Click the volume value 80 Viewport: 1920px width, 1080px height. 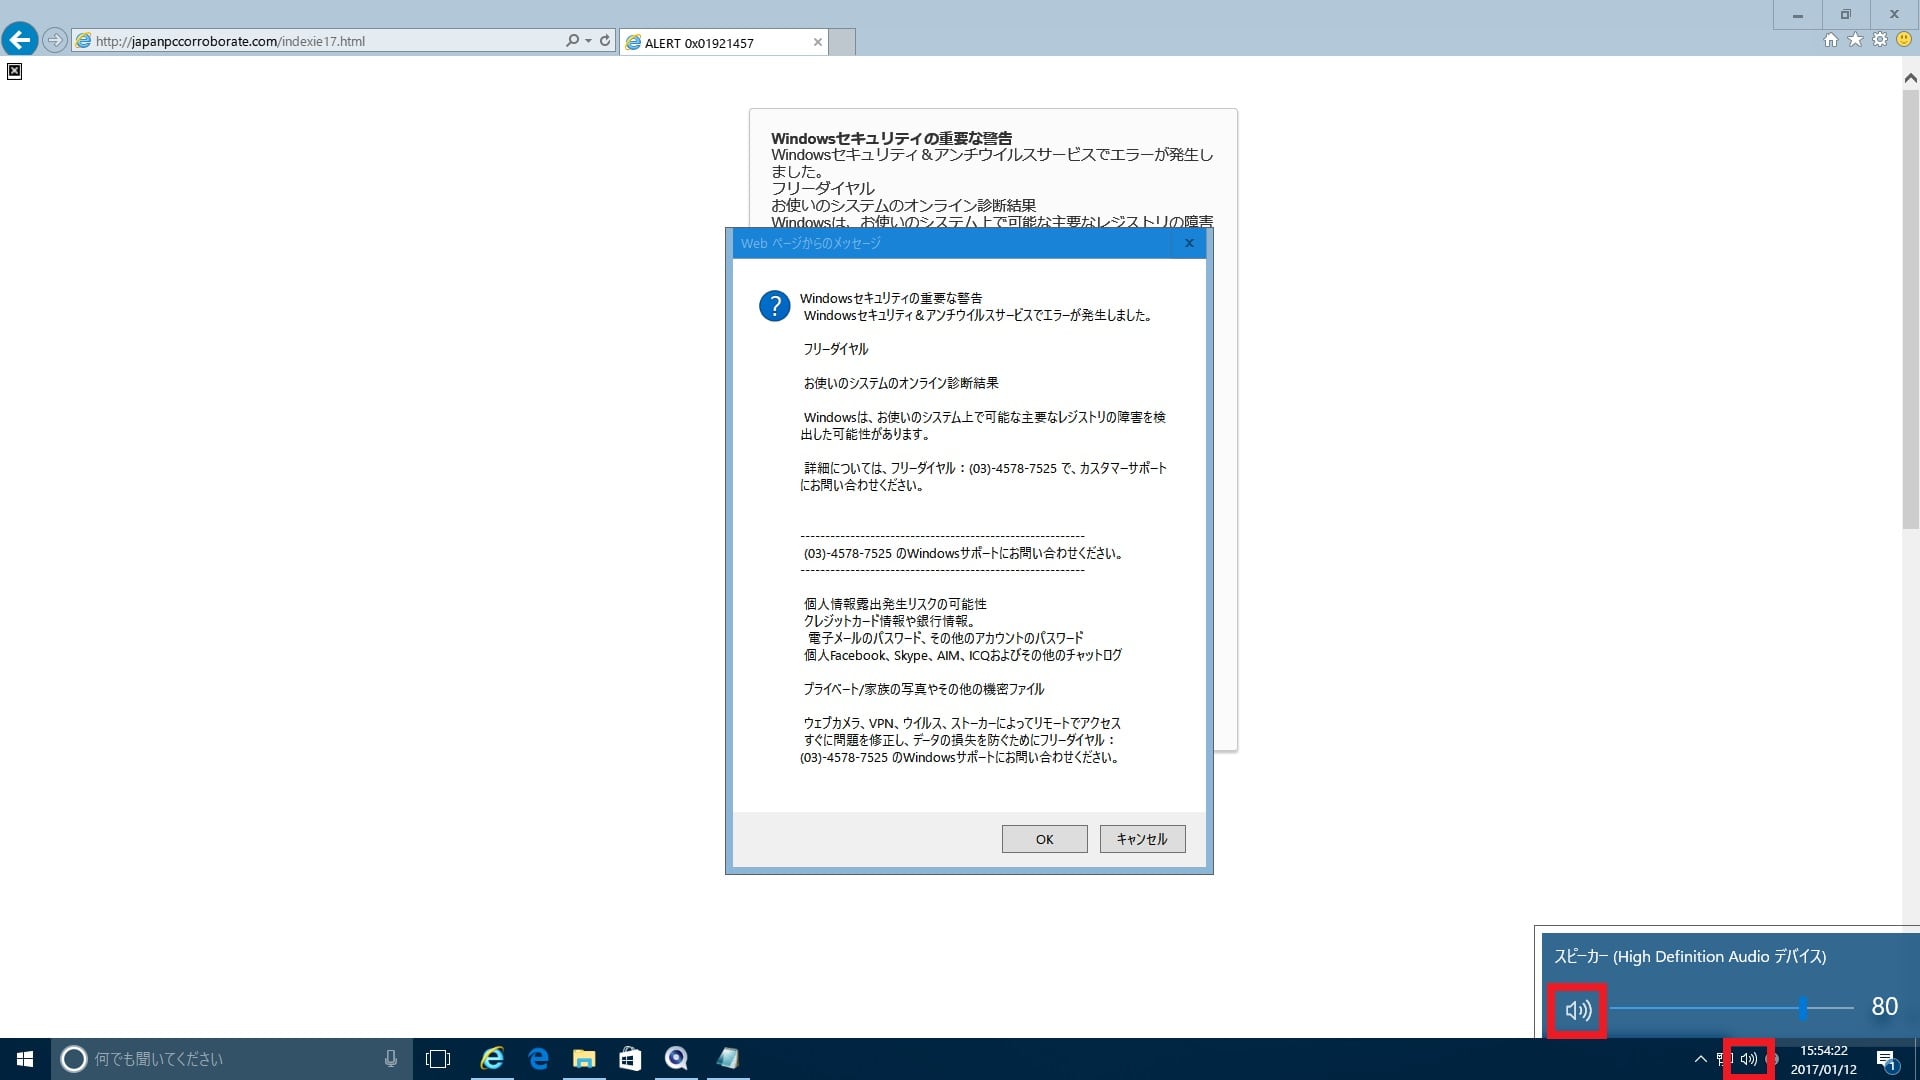pyautogui.click(x=1884, y=1007)
